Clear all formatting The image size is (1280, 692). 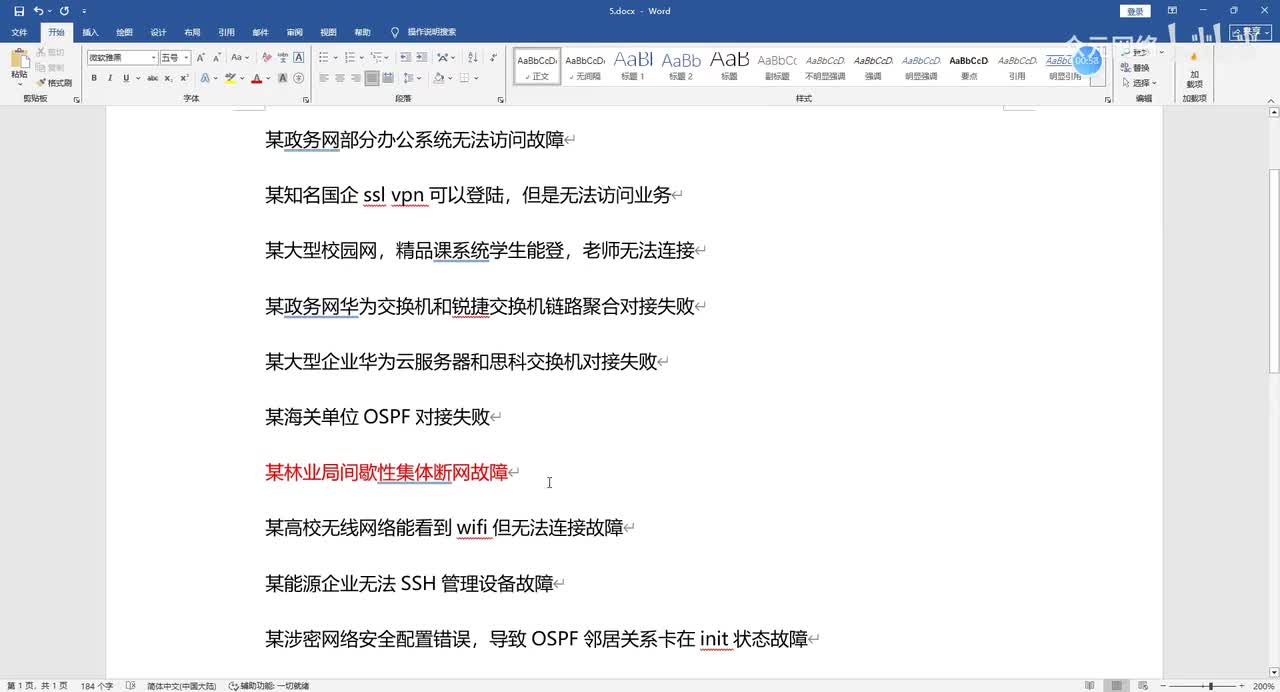265,58
